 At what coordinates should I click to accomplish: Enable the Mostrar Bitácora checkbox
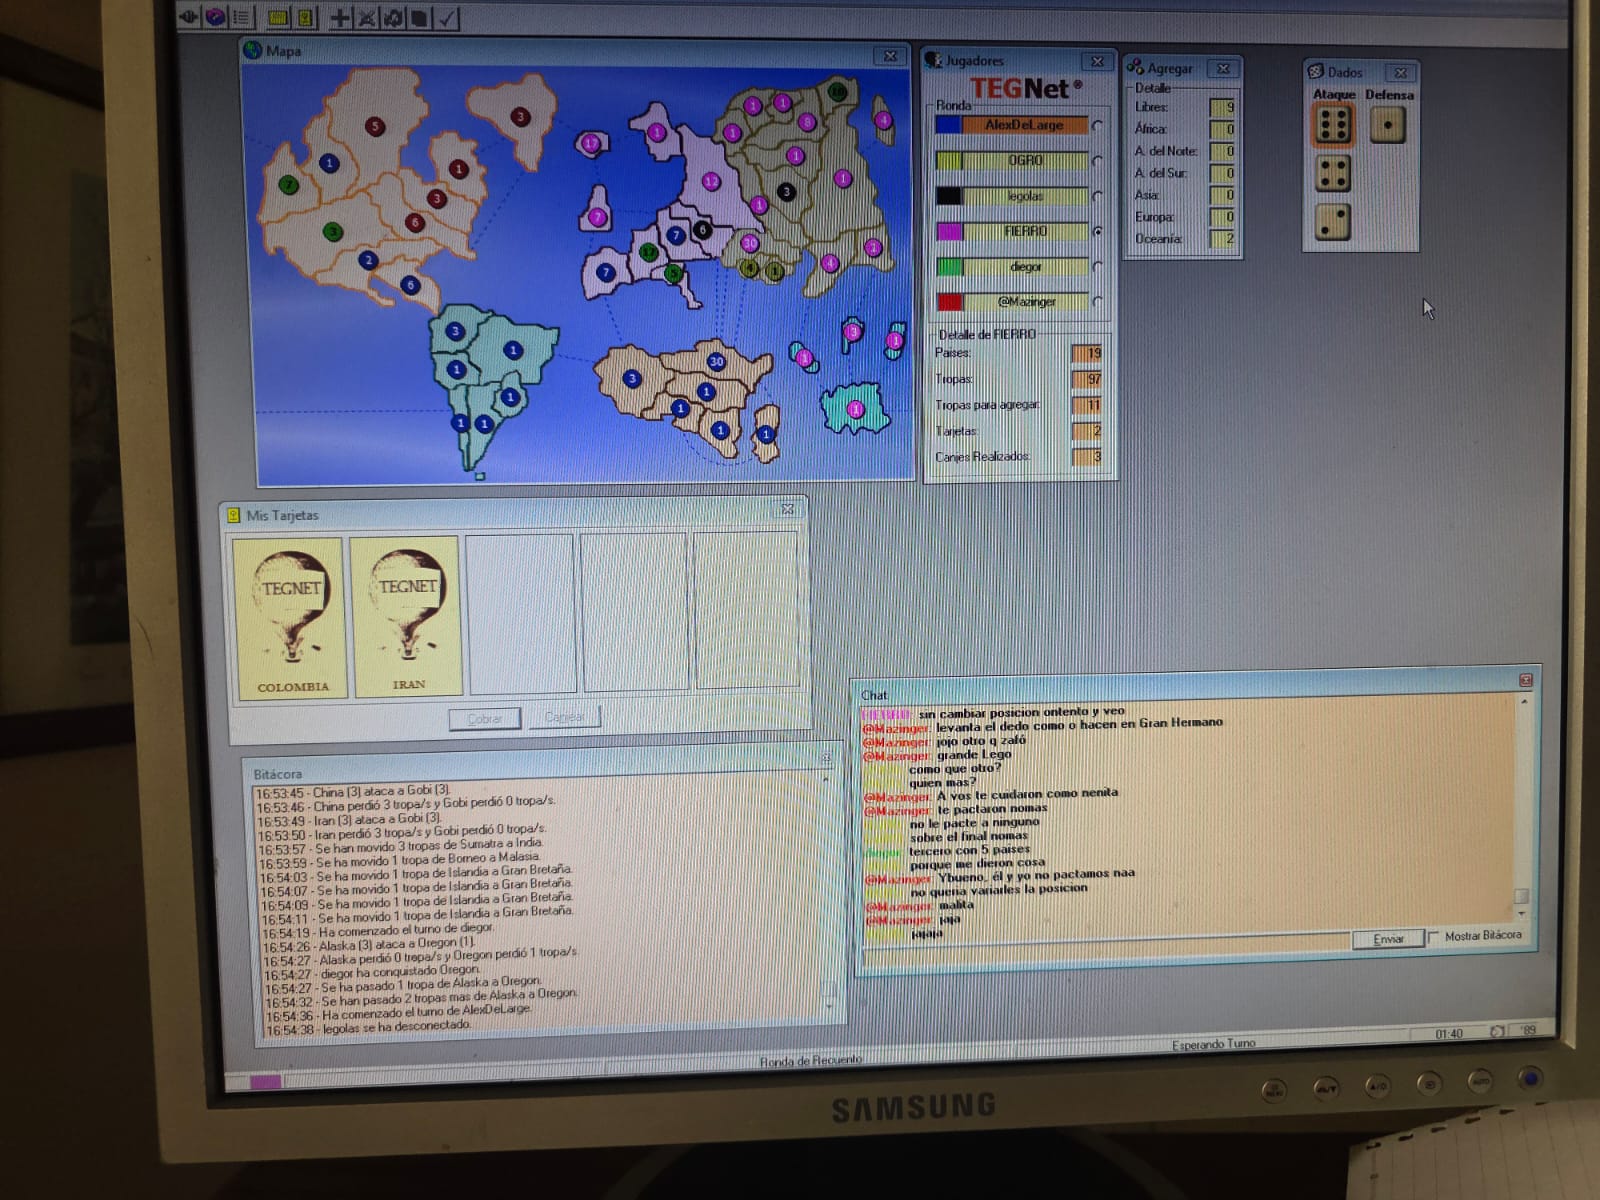coord(1434,937)
